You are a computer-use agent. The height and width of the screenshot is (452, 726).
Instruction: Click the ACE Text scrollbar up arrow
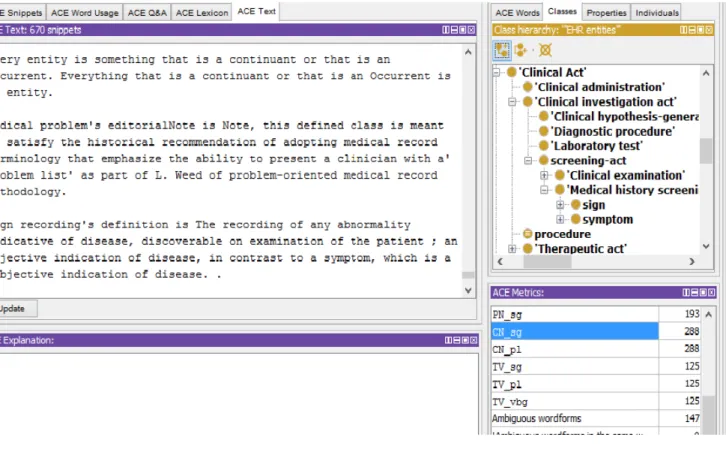coord(468,52)
